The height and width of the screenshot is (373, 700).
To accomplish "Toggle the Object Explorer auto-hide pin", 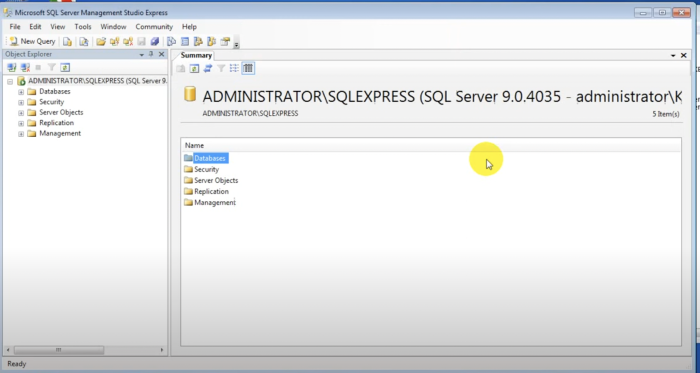I will coord(151,54).
